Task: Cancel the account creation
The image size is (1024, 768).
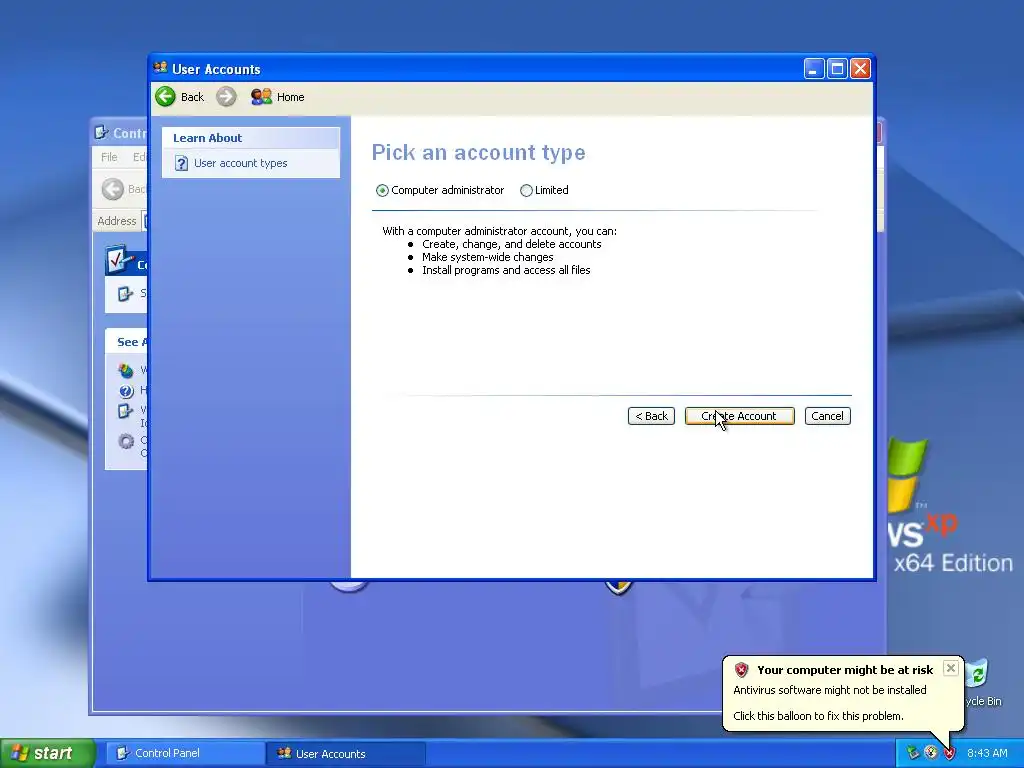Action: (827, 416)
